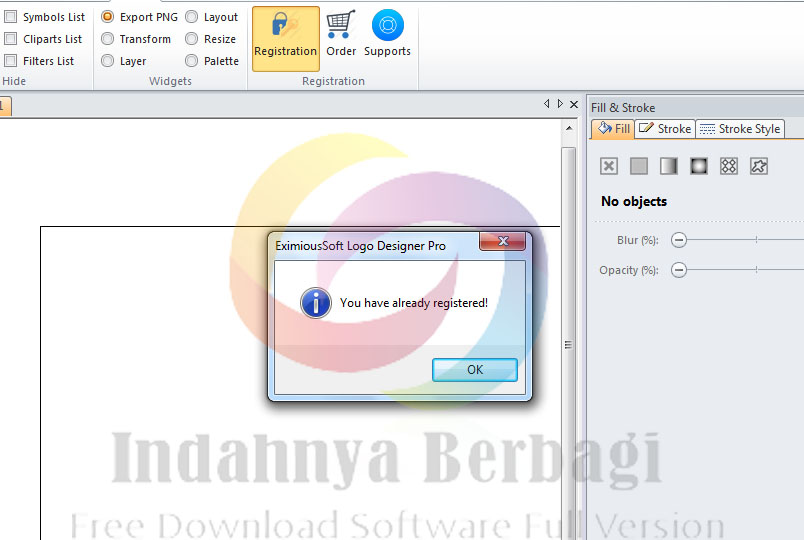The image size is (804, 540).
Task: Switch to the Stroke Style tab
Action: coord(740,129)
